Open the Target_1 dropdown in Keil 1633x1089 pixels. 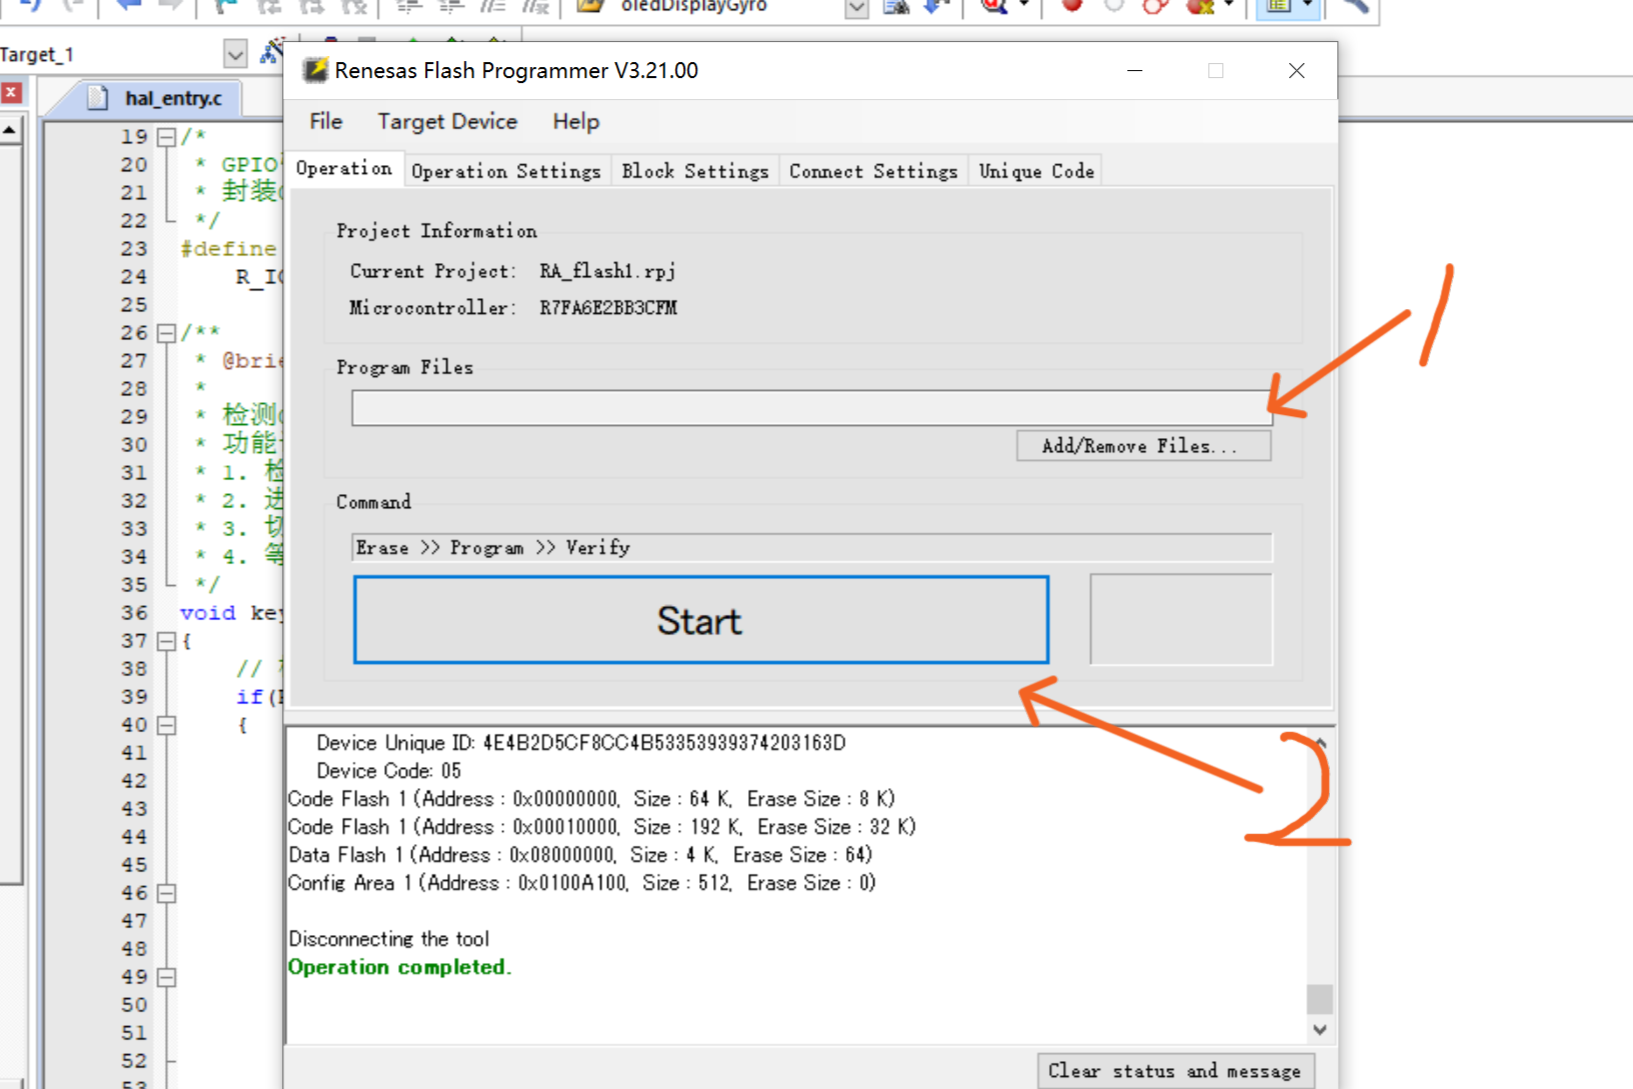click(x=235, y=54)
